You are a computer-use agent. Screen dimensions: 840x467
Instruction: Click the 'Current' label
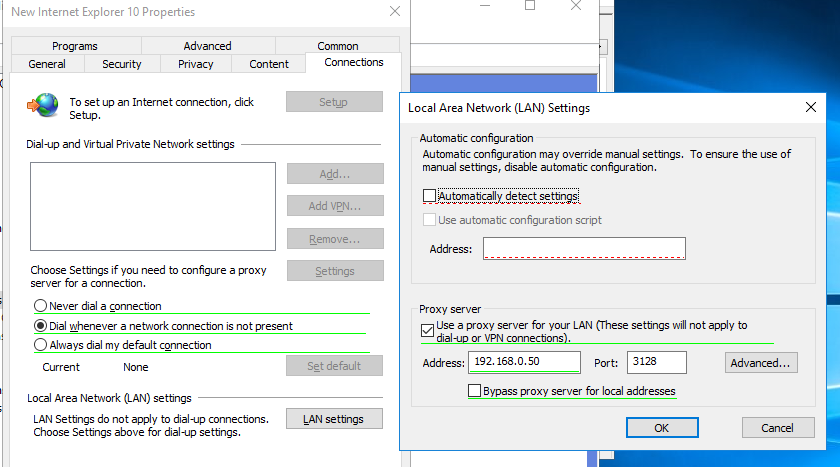[x=61, y=367]
